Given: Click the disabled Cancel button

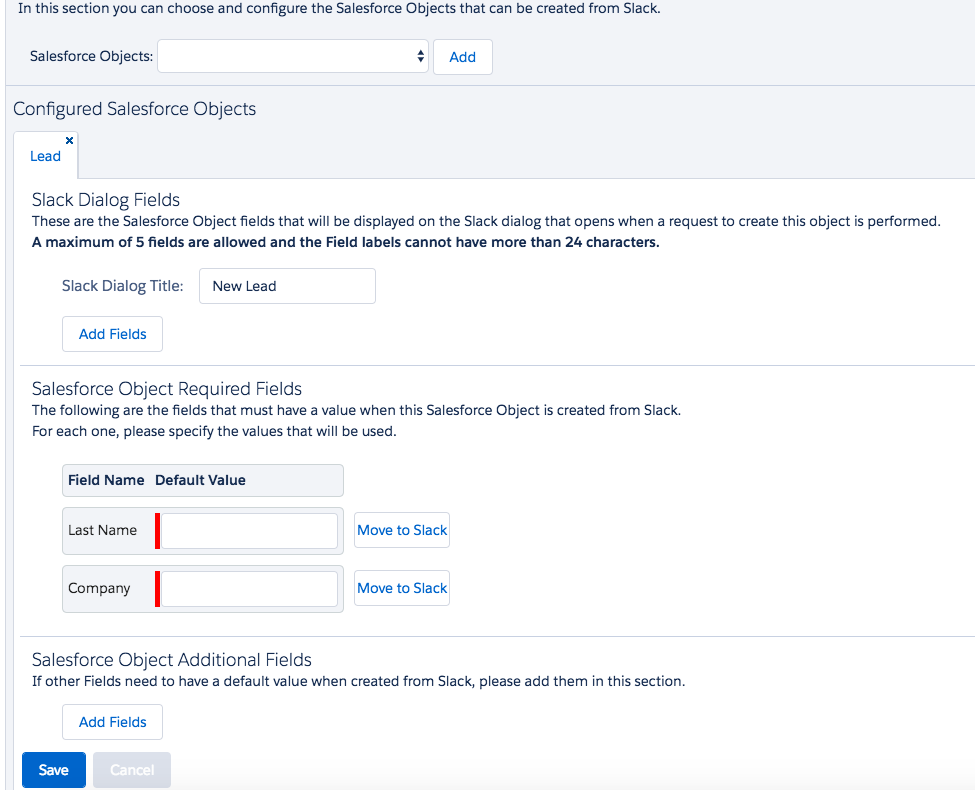Looking at the screenshot, I should coord(131,769).
